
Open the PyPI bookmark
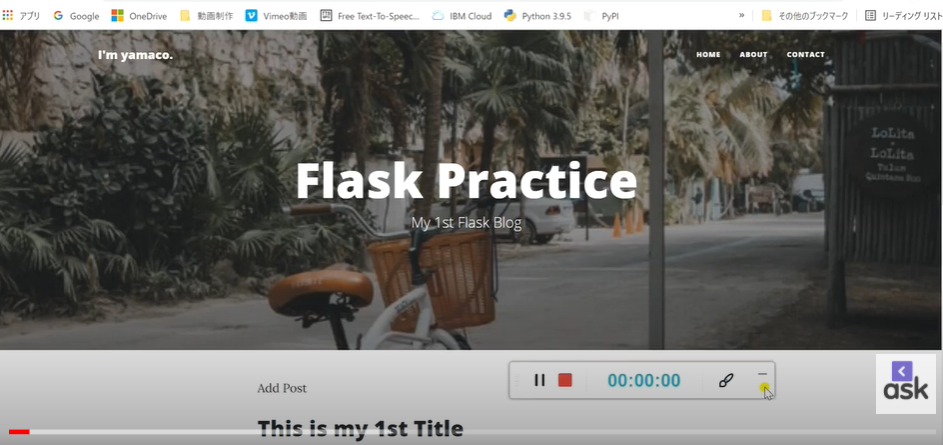(601, 16)
